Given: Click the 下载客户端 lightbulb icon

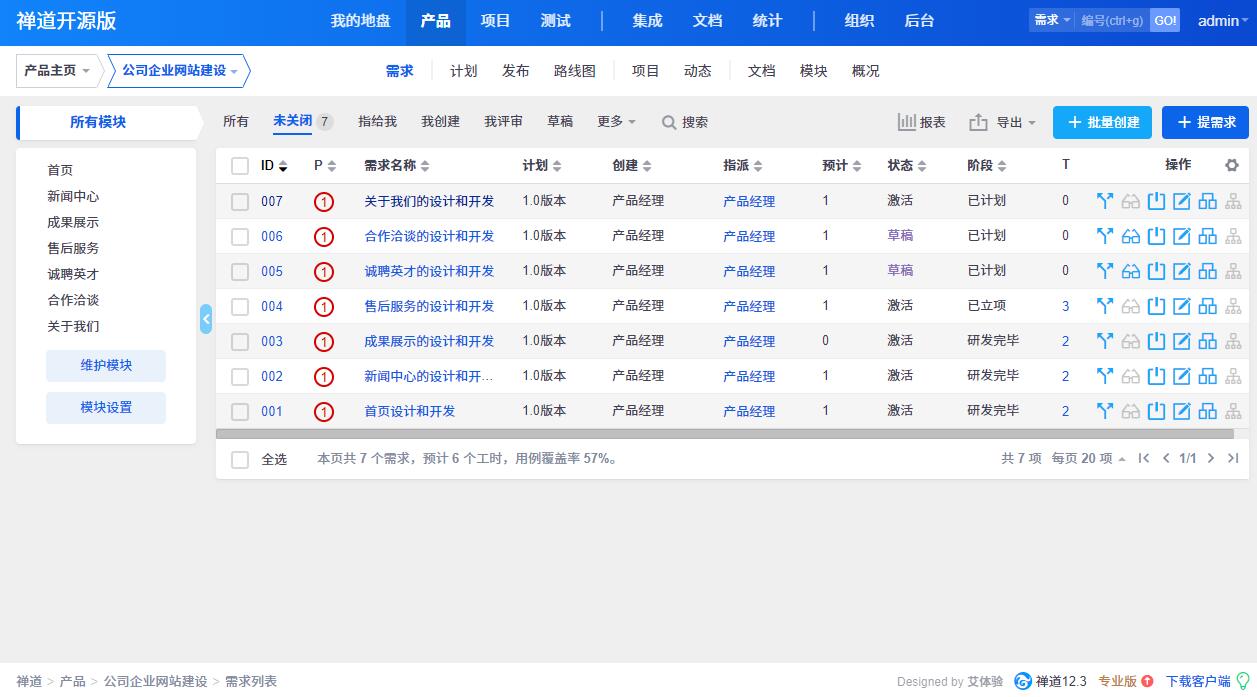Looking at the screenshot, I should pyautogui.click(x=1244, y=681).
